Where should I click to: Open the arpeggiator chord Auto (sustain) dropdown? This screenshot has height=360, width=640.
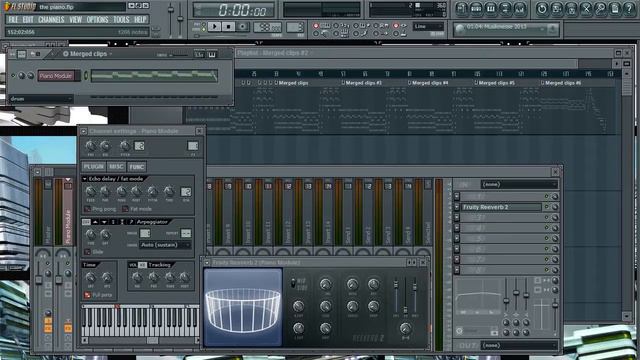(165, 245)
